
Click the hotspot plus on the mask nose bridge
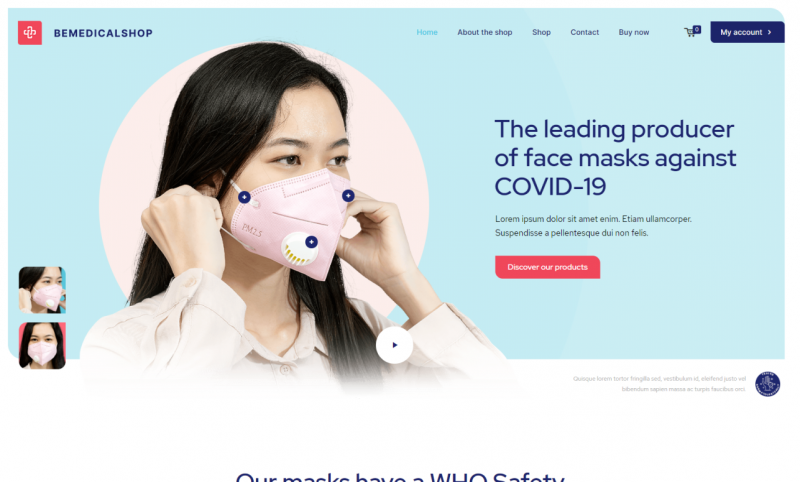click(348, 195)
